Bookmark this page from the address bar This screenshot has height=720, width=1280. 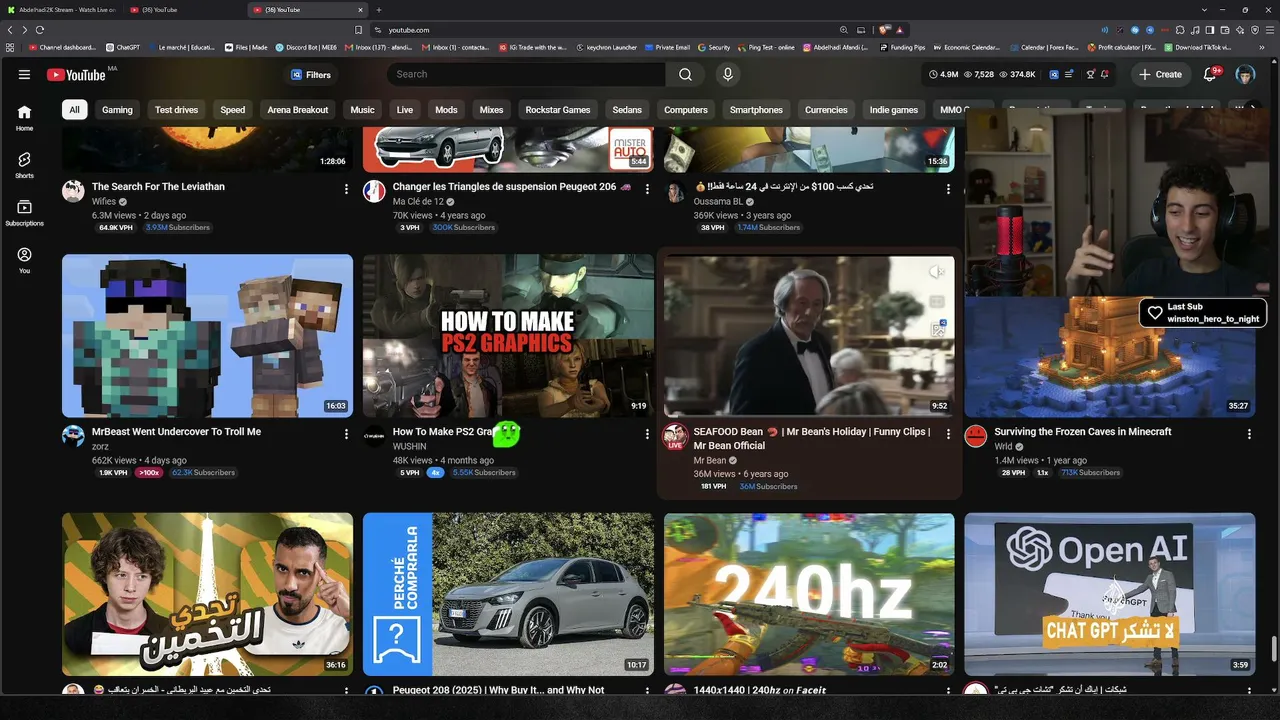[x=359, y=30]
